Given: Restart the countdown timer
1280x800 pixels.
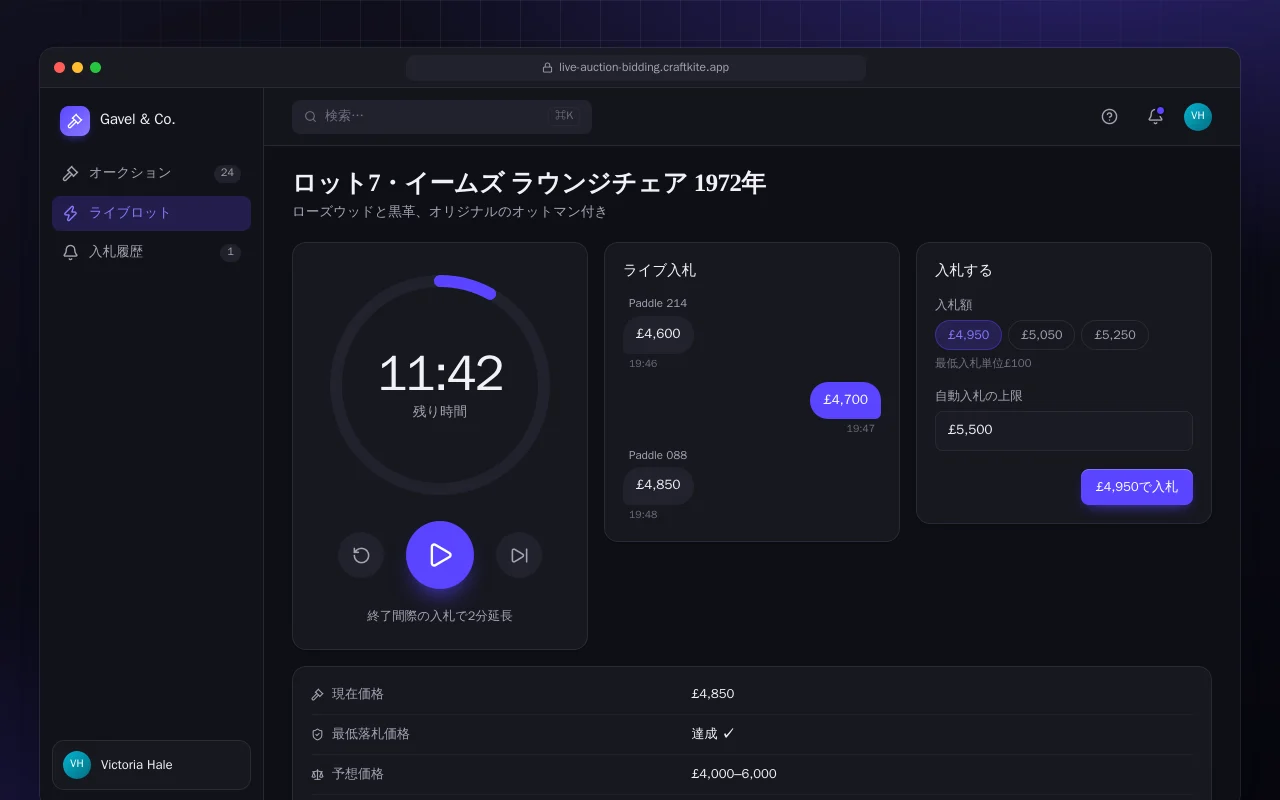Looking at the screenshot, I should pyautogui.click(x=361, y=555).
